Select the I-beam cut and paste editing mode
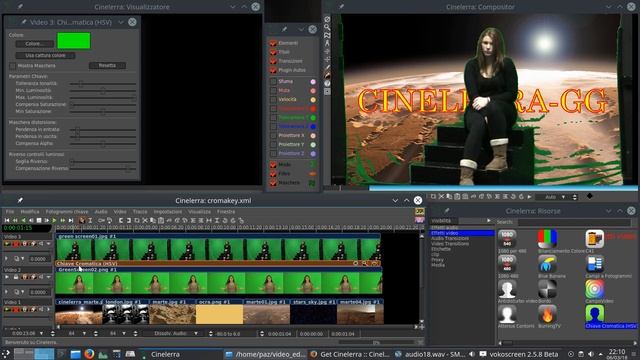640x360 pixels. 90,220
